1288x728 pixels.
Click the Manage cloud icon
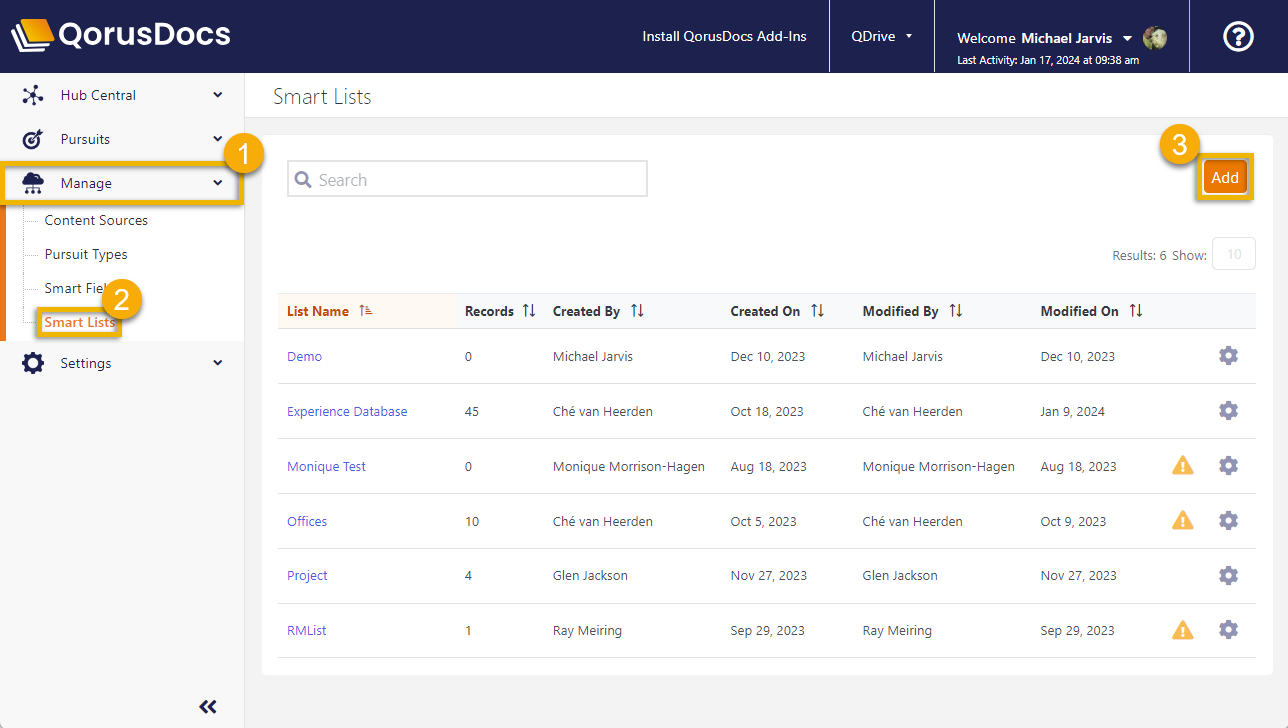pyautogui.click(x=33, y=183)
